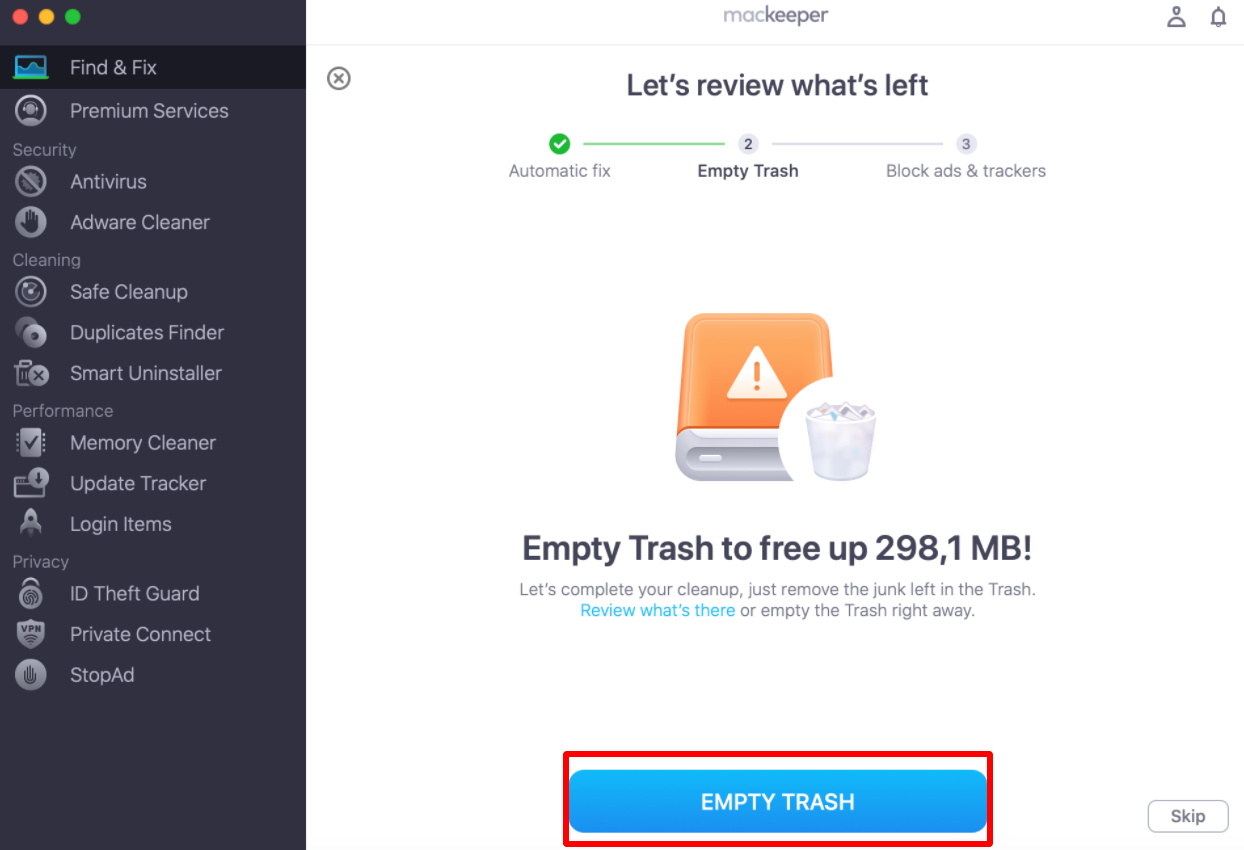Open Login Items rocket icon
Image resolution: width=1244 pixels, height=850 pixels.
pyautogui.click(x=31, y=523)
